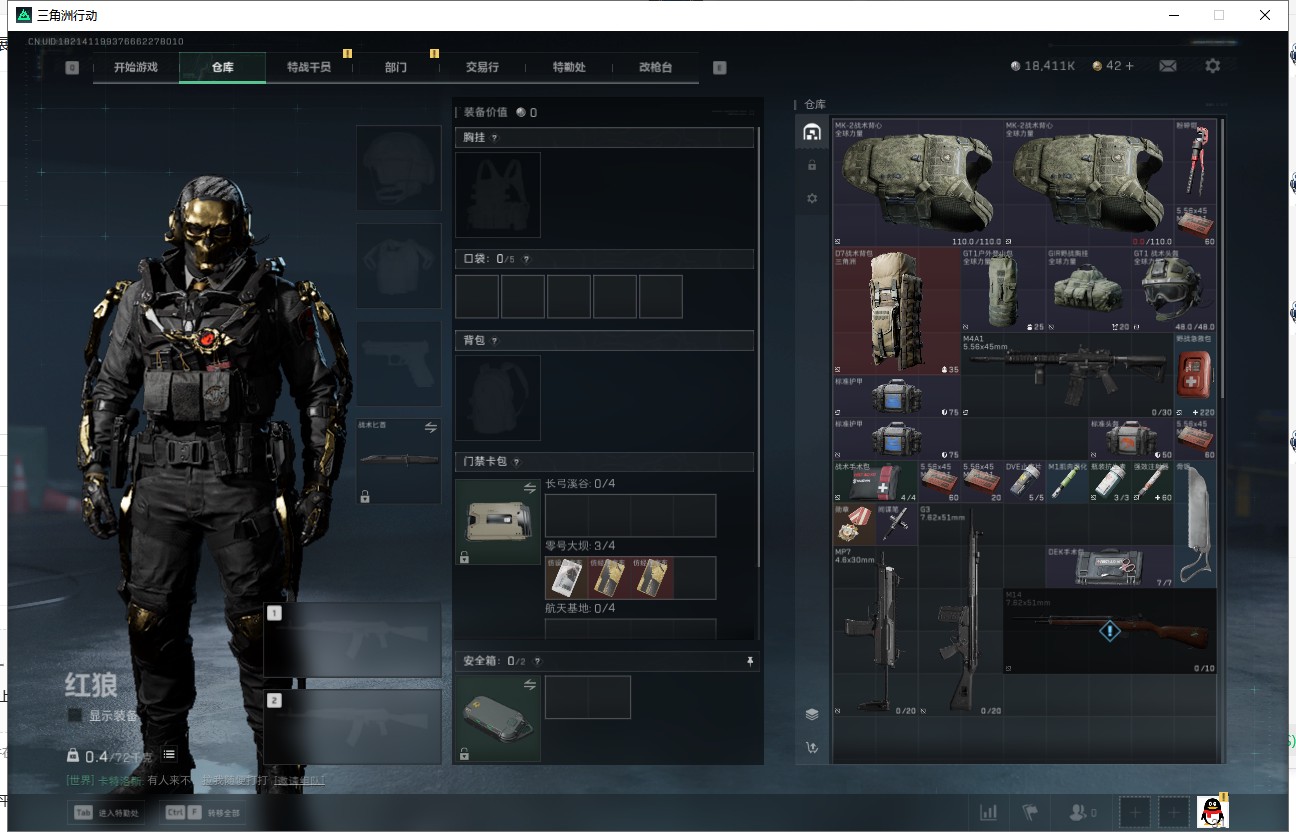Click the warehouse auto-sort icon

tap(812, 747)
